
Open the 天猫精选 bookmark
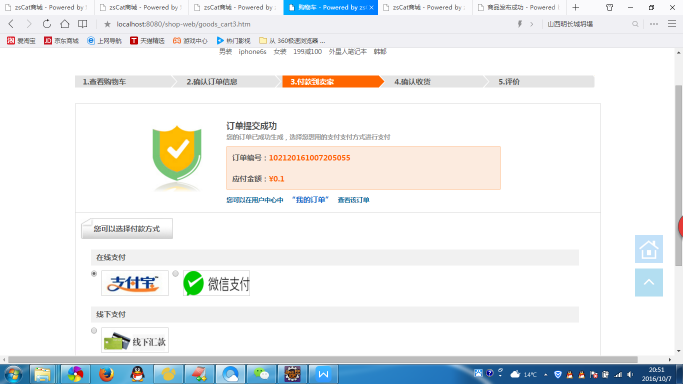pyautogui.click(x=147, y=40)
